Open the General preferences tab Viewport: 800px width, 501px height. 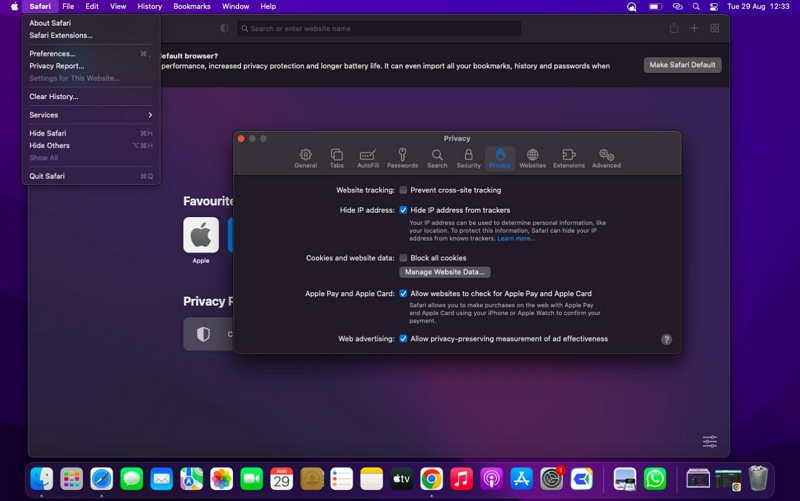[306, 159]
